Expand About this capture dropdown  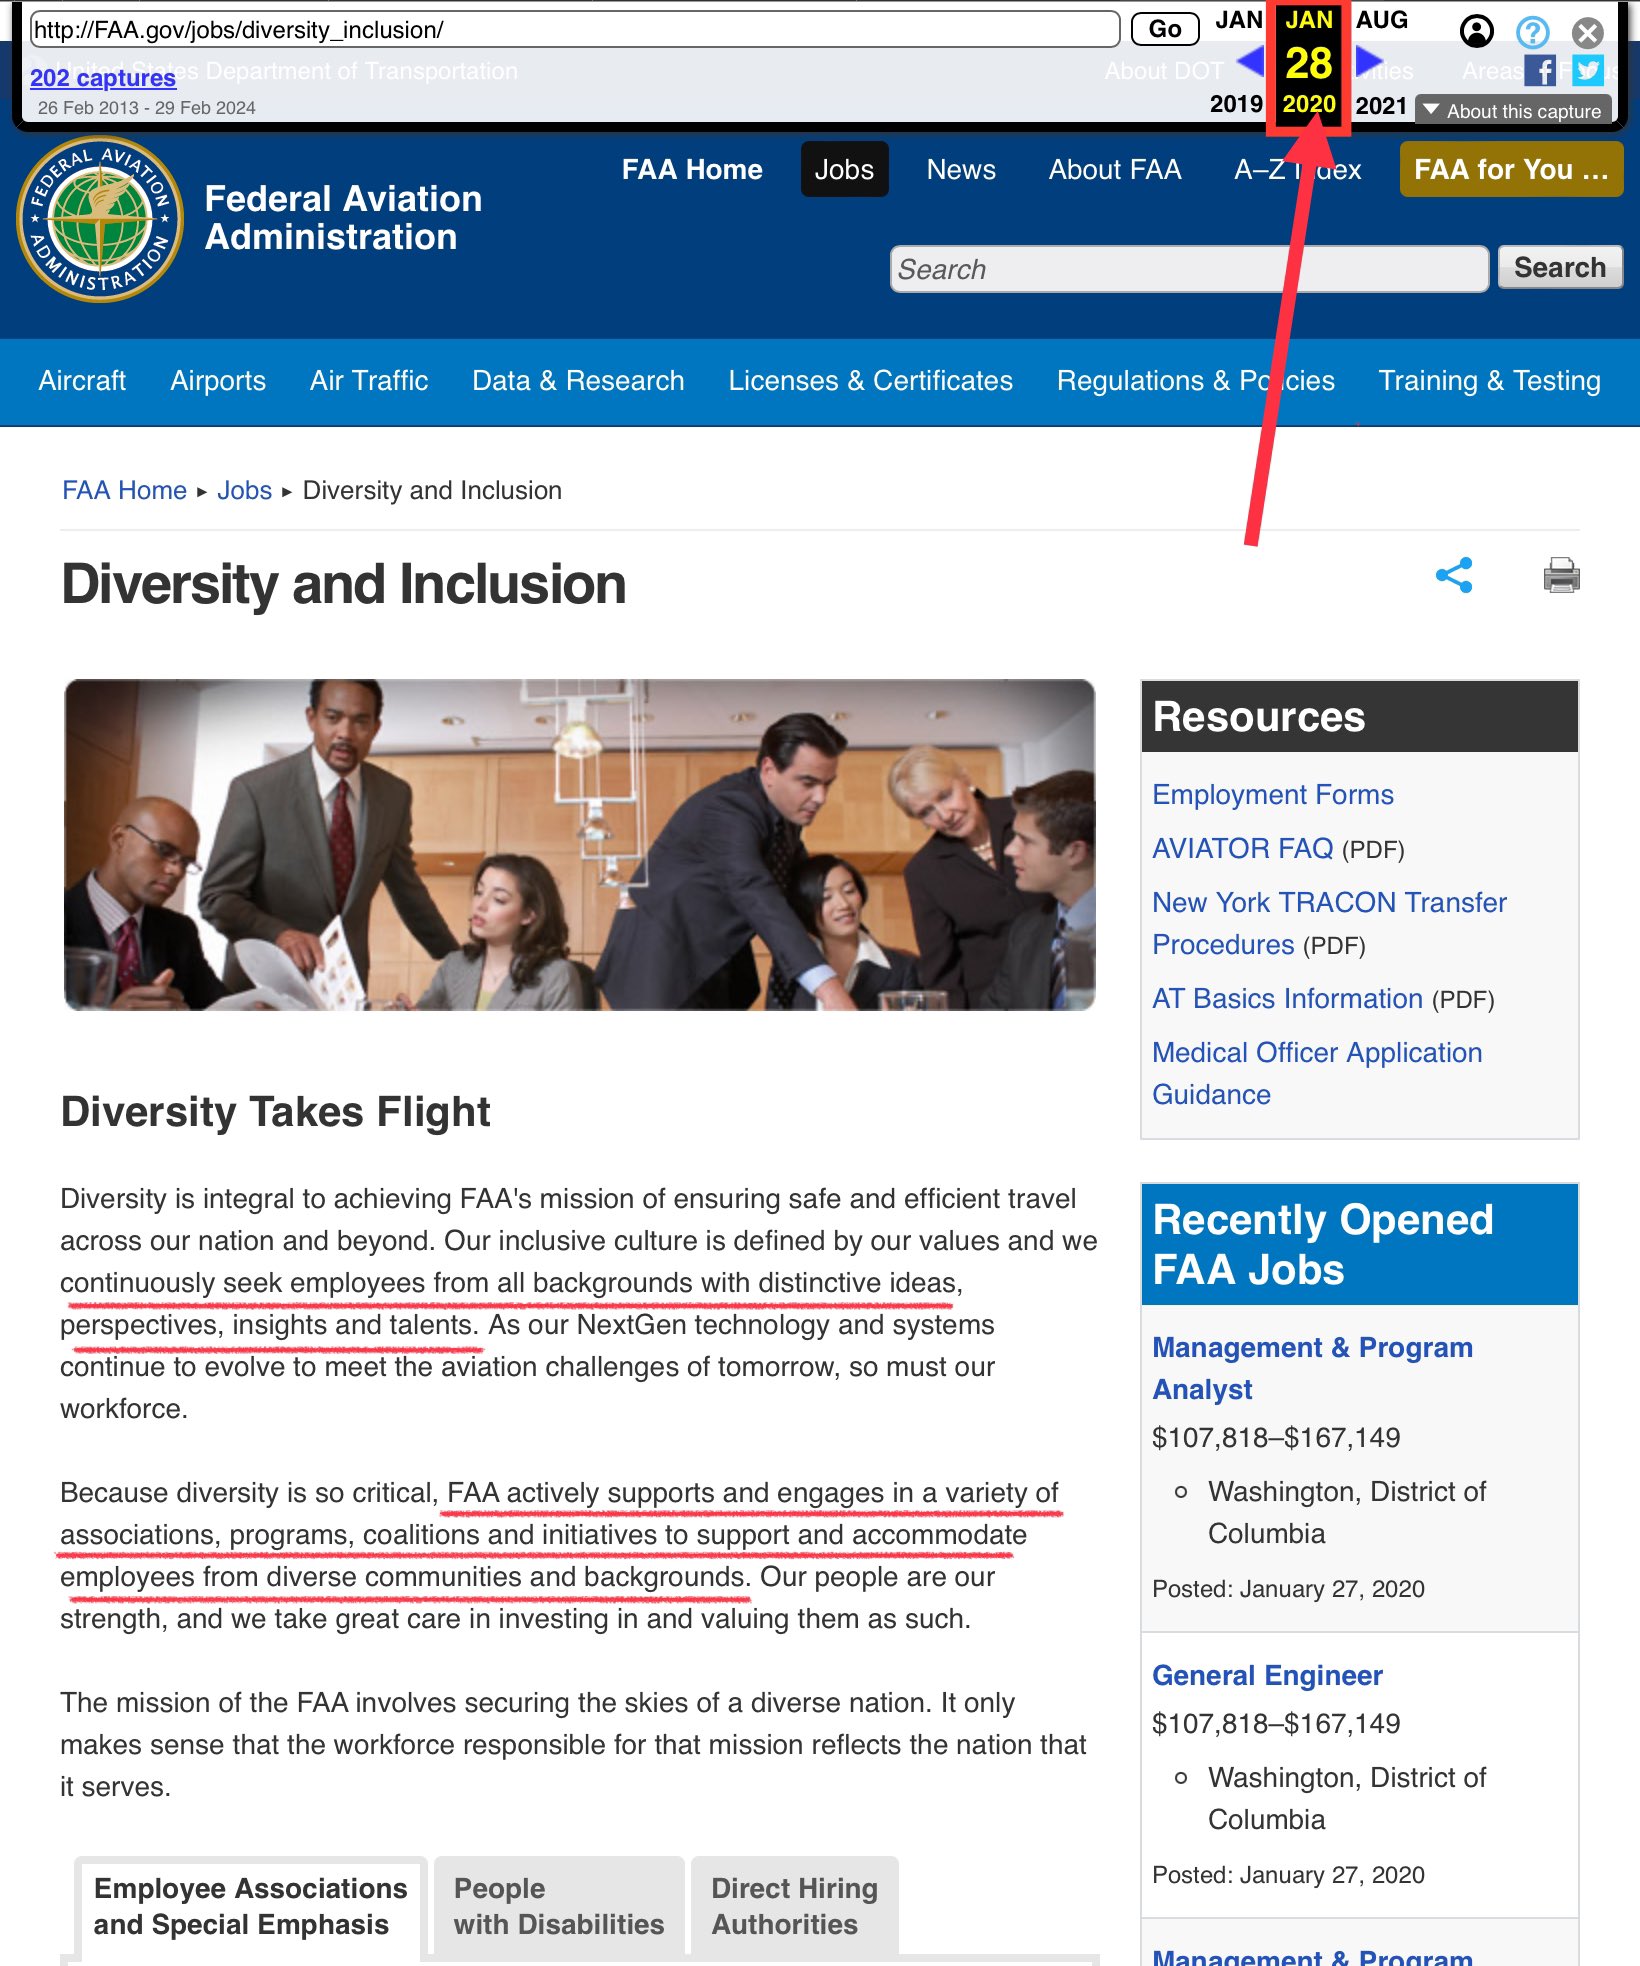click(x=1512, y=111)
